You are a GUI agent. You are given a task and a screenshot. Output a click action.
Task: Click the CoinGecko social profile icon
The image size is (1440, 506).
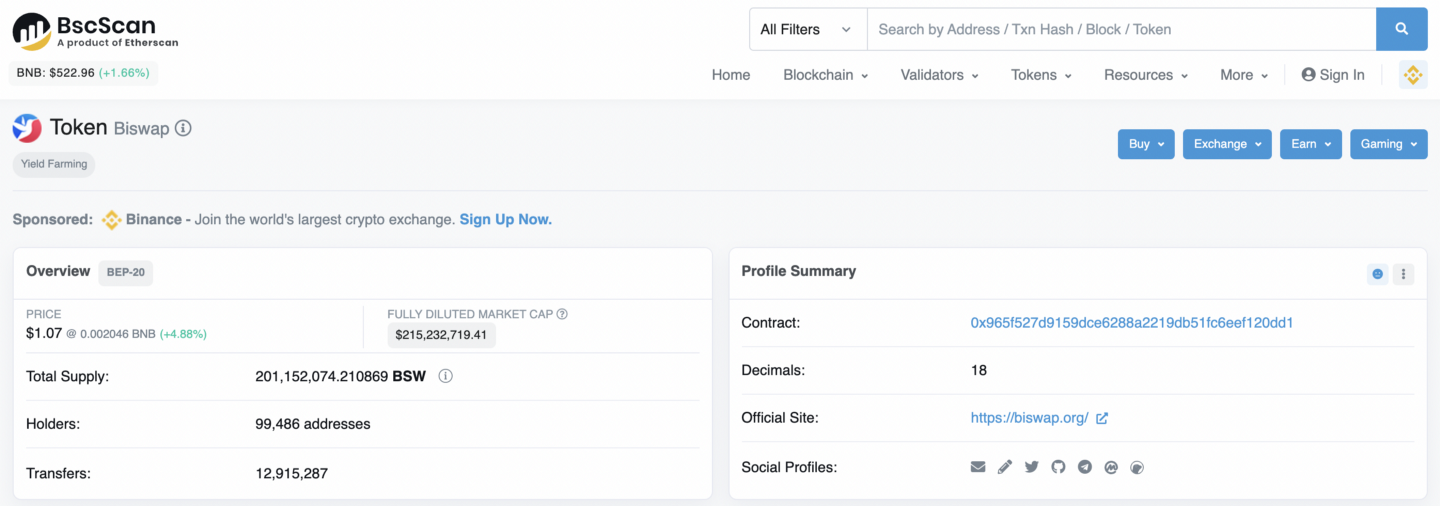pos(1136,467)
